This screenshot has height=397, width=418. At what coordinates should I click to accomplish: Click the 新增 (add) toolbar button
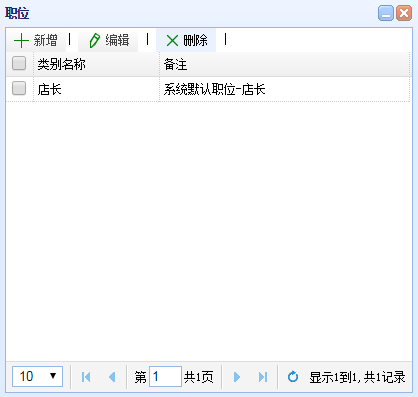pyautogui.click(x=36, y=40)
